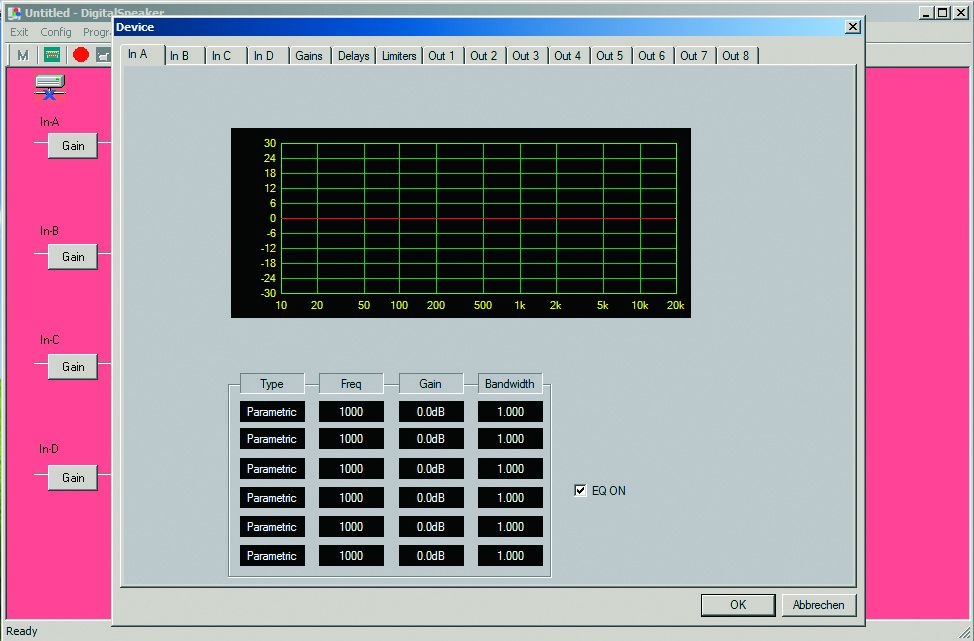Image resolution: width=974 pixels, height=641 pixels.
Task: Open the third band's Parametric type field
Action: [x=272, y=469]
